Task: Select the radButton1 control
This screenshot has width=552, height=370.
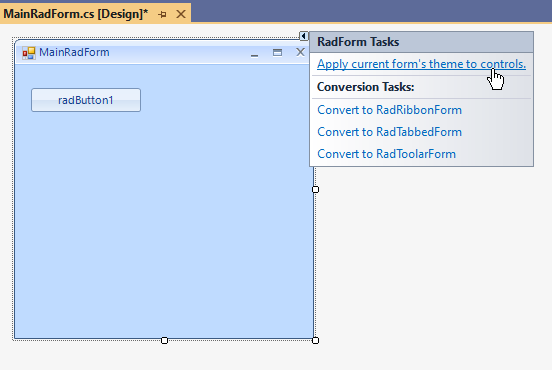Action: 86,100
